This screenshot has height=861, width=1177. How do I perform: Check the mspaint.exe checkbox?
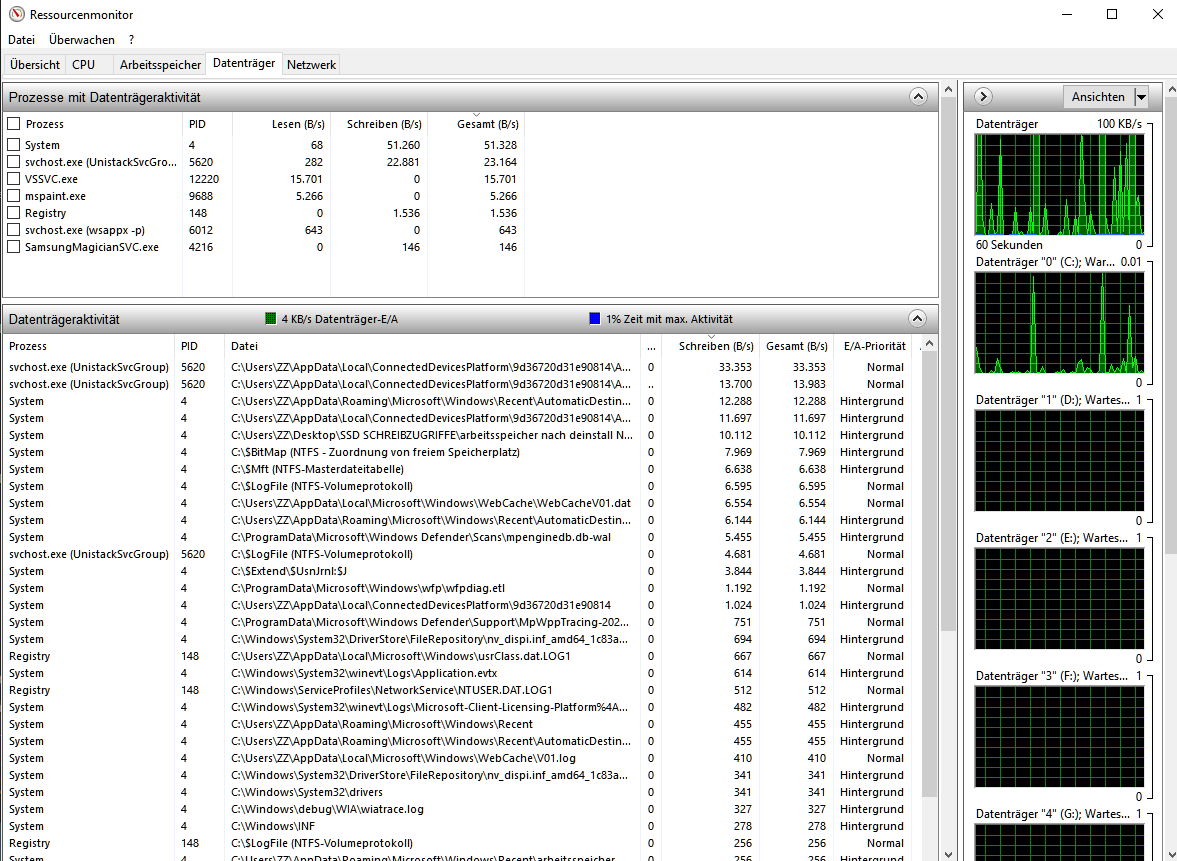coord(14,196)
